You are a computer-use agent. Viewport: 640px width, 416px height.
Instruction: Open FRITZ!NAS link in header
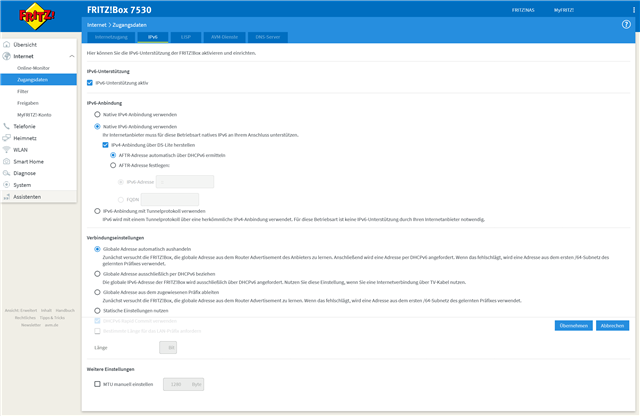523,10
